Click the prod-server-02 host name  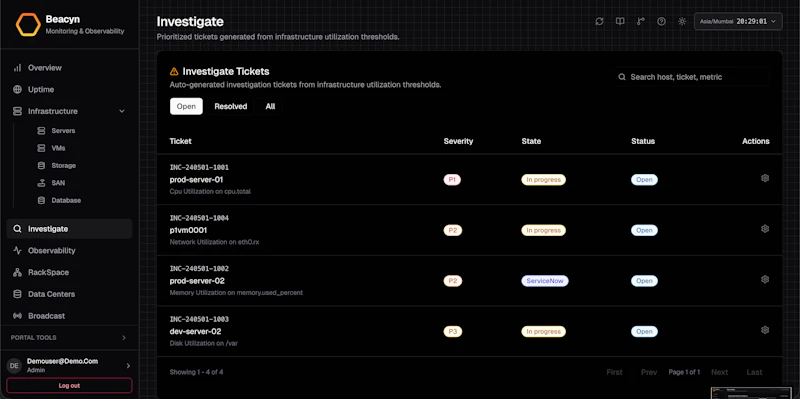(x=197, y=281)
